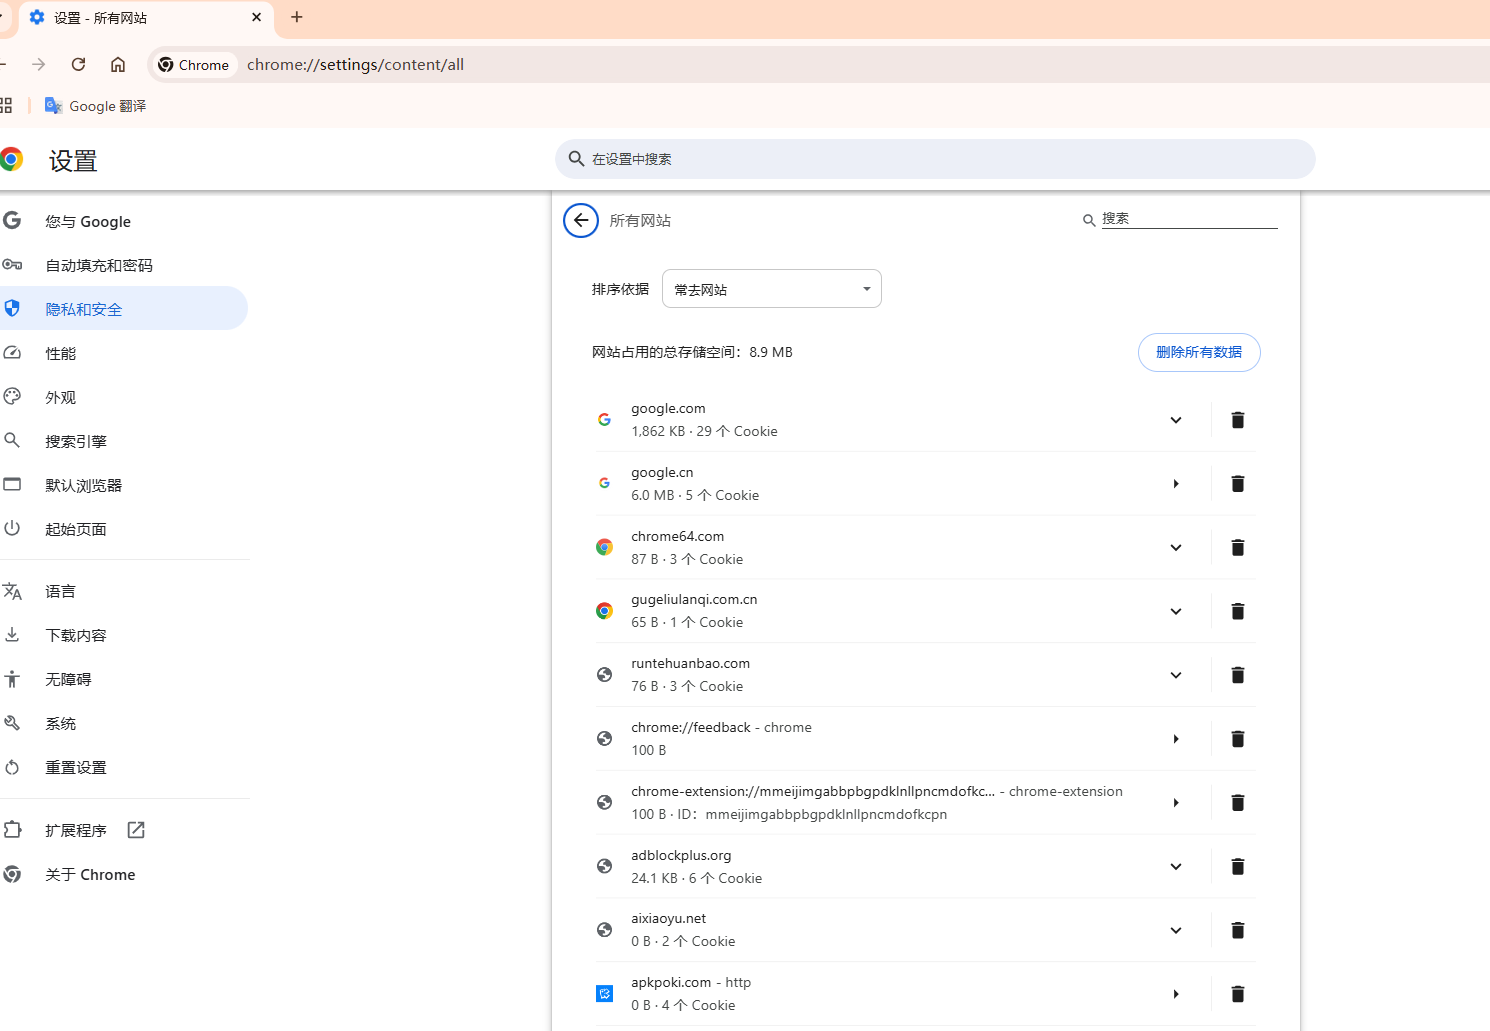Click the Google 翻译 bookmark
Viewport: 1490px width, 1031px height.
[96, 106]
